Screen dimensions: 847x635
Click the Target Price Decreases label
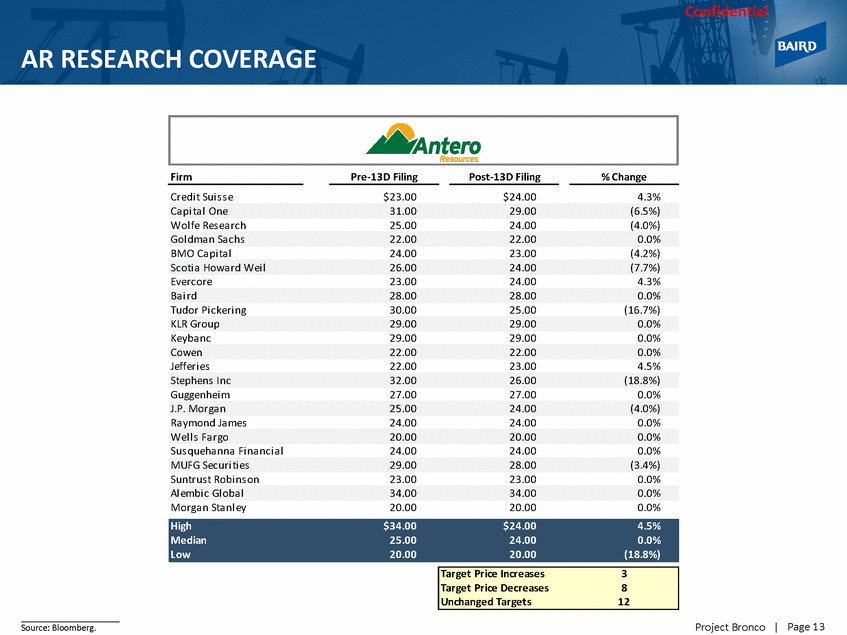[495, 588]
